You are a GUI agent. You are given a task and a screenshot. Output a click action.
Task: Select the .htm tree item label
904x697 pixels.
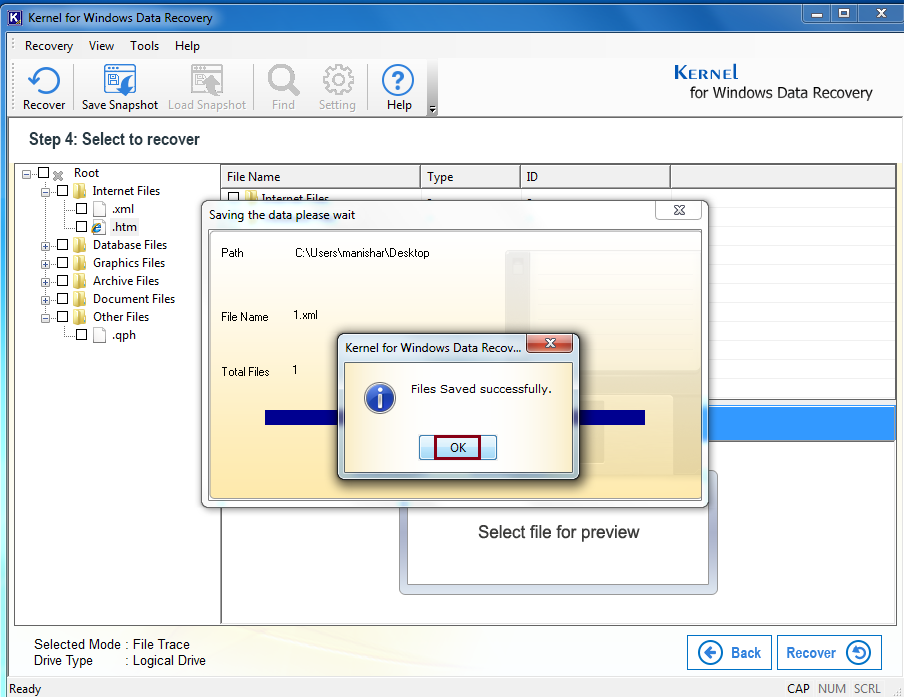(124, 227)
